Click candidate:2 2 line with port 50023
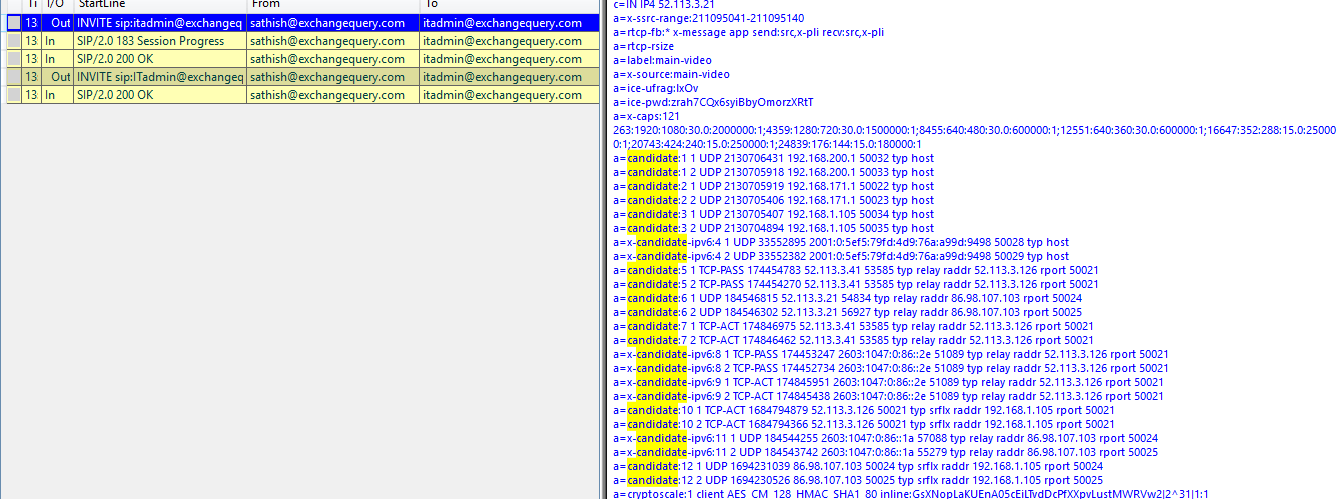This screenshot has width=1340, height=499. pos(773,200)
